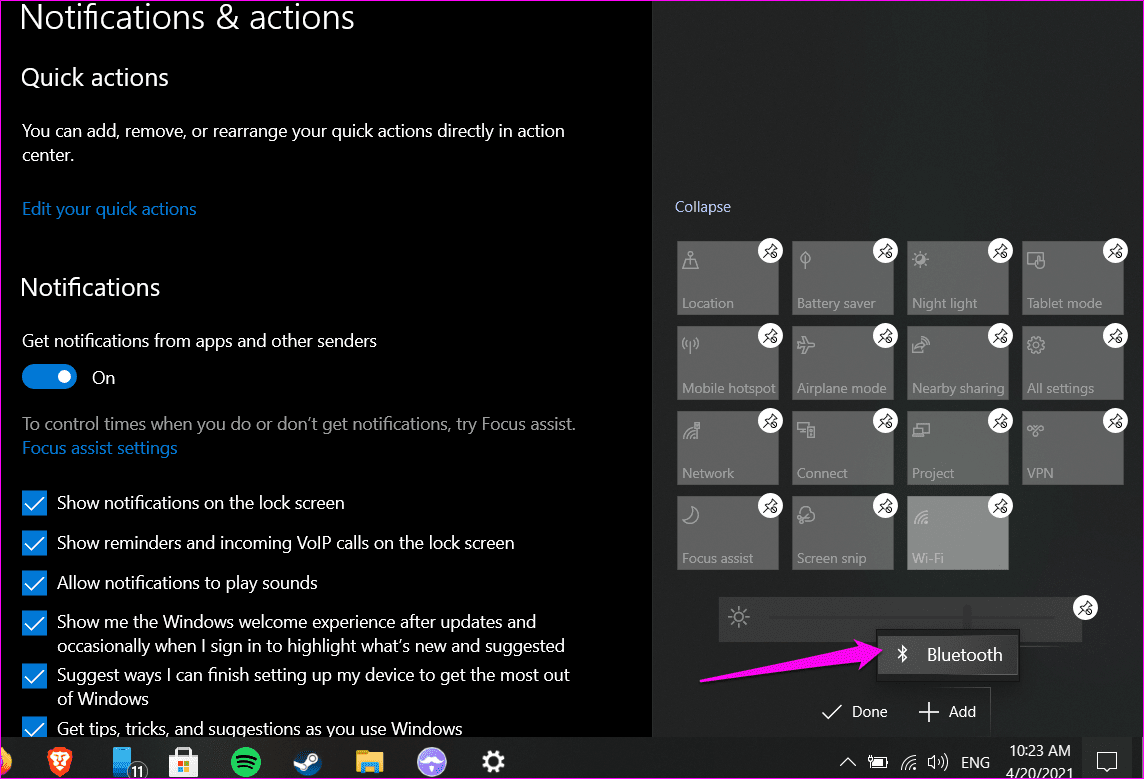Unpin the Screen snip quick action

885,505
